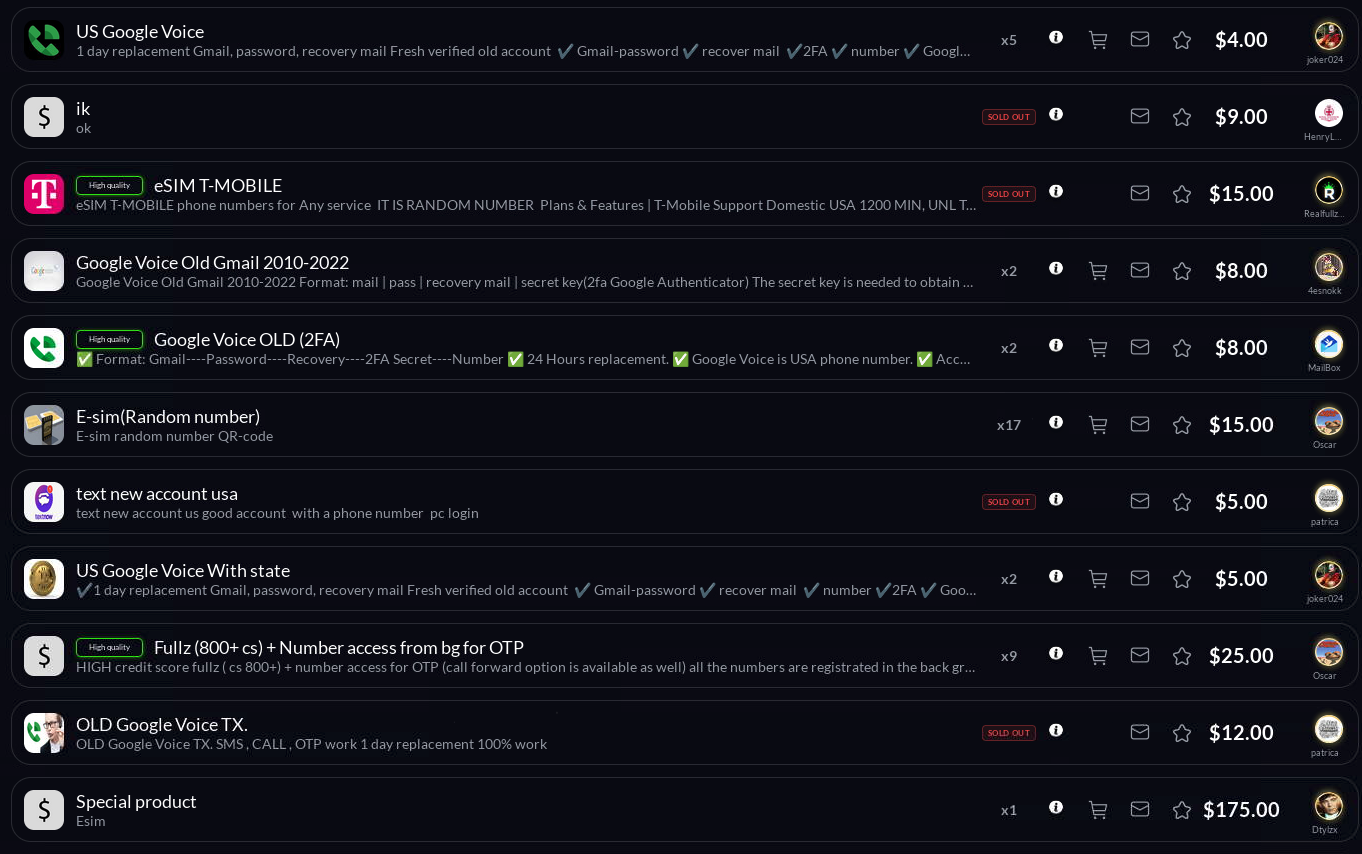Viewport: 1362px width, 854px height.
Task: Show info for E-sim(Random number)
Action: 1056,422
